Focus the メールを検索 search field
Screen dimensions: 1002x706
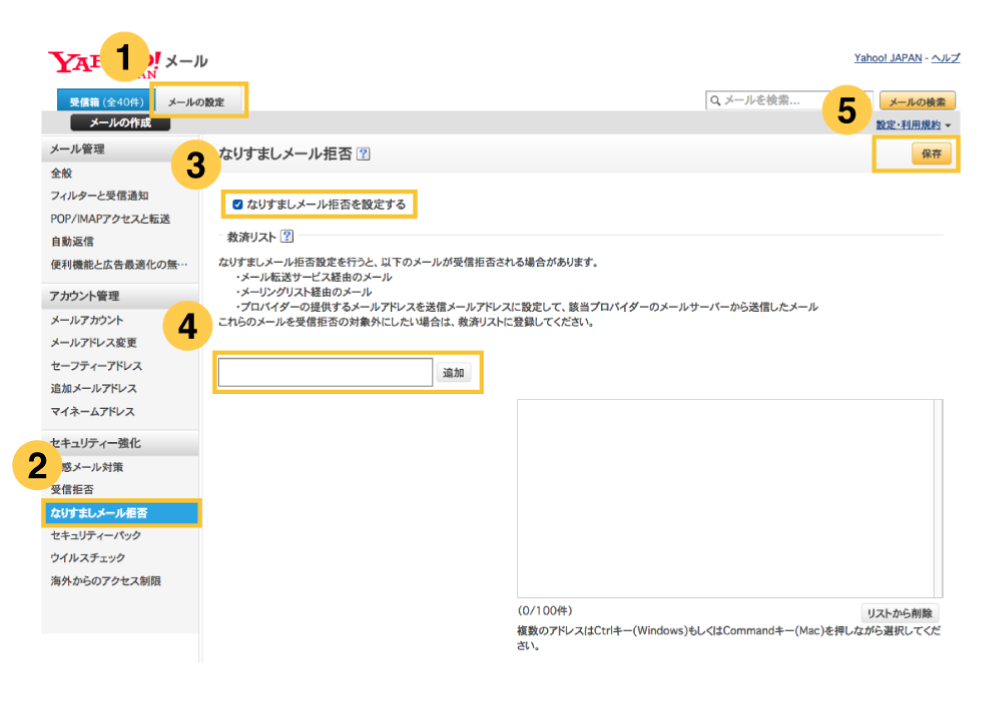click(789, 100)
